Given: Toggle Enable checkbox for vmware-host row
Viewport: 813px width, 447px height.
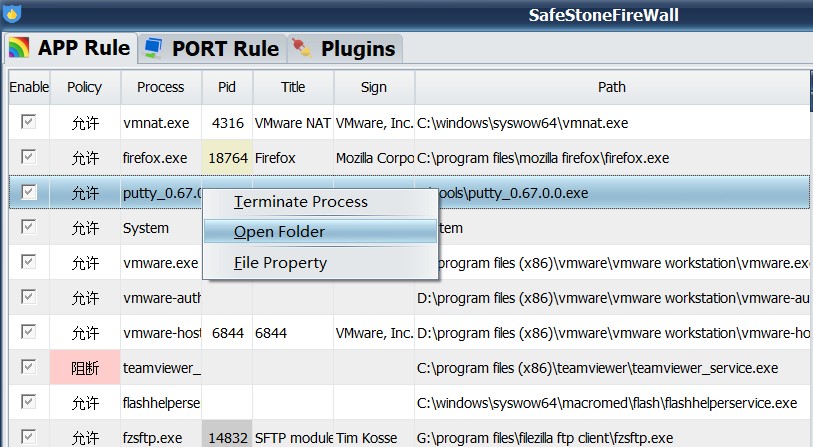Looking at the screenshot, I should (x=29, y=332).
